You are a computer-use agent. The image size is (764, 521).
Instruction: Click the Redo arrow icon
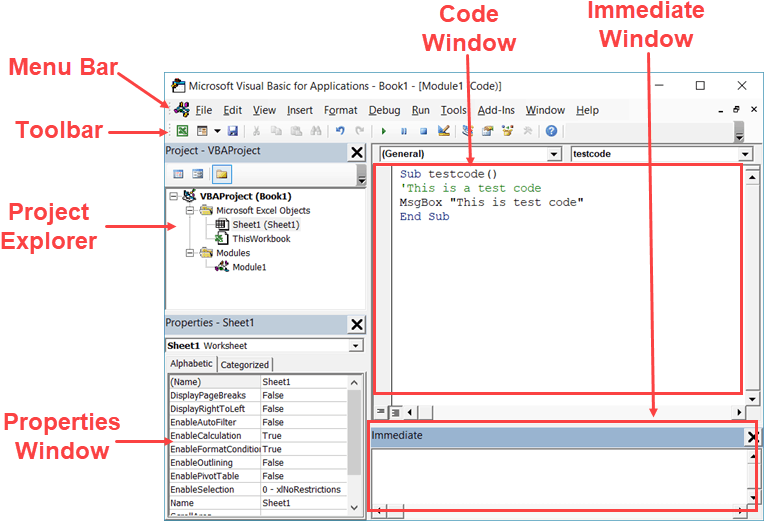click(360, 131)
